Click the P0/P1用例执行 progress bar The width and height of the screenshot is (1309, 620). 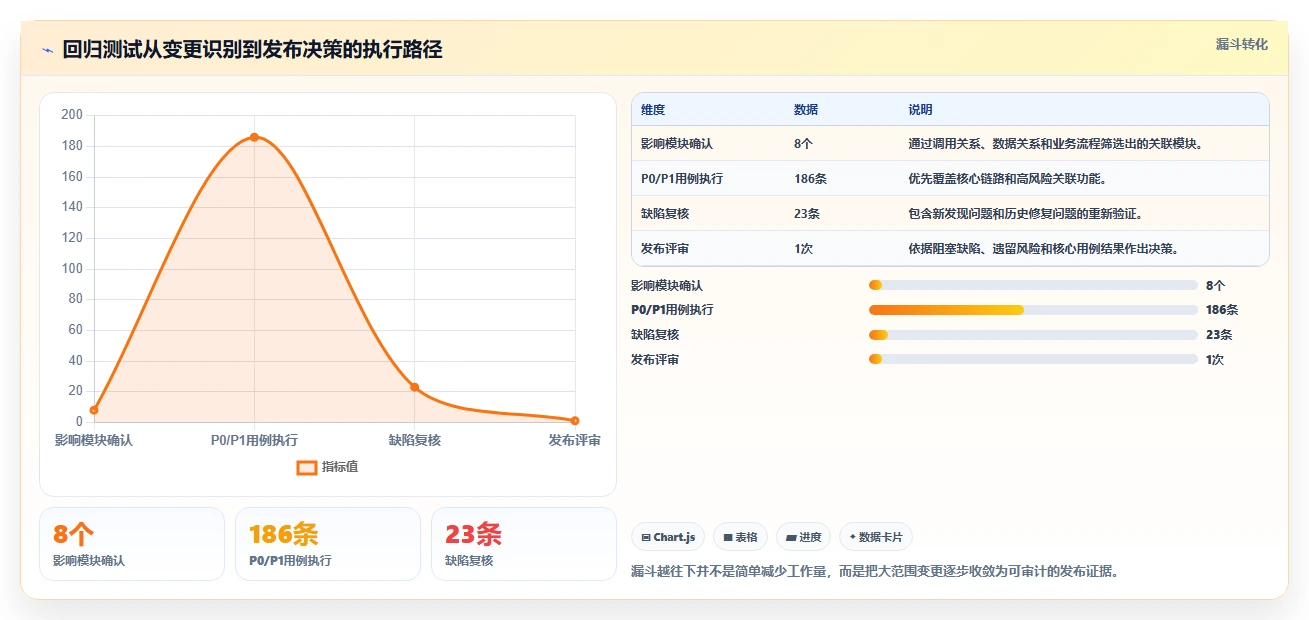tap(1033, 310)
